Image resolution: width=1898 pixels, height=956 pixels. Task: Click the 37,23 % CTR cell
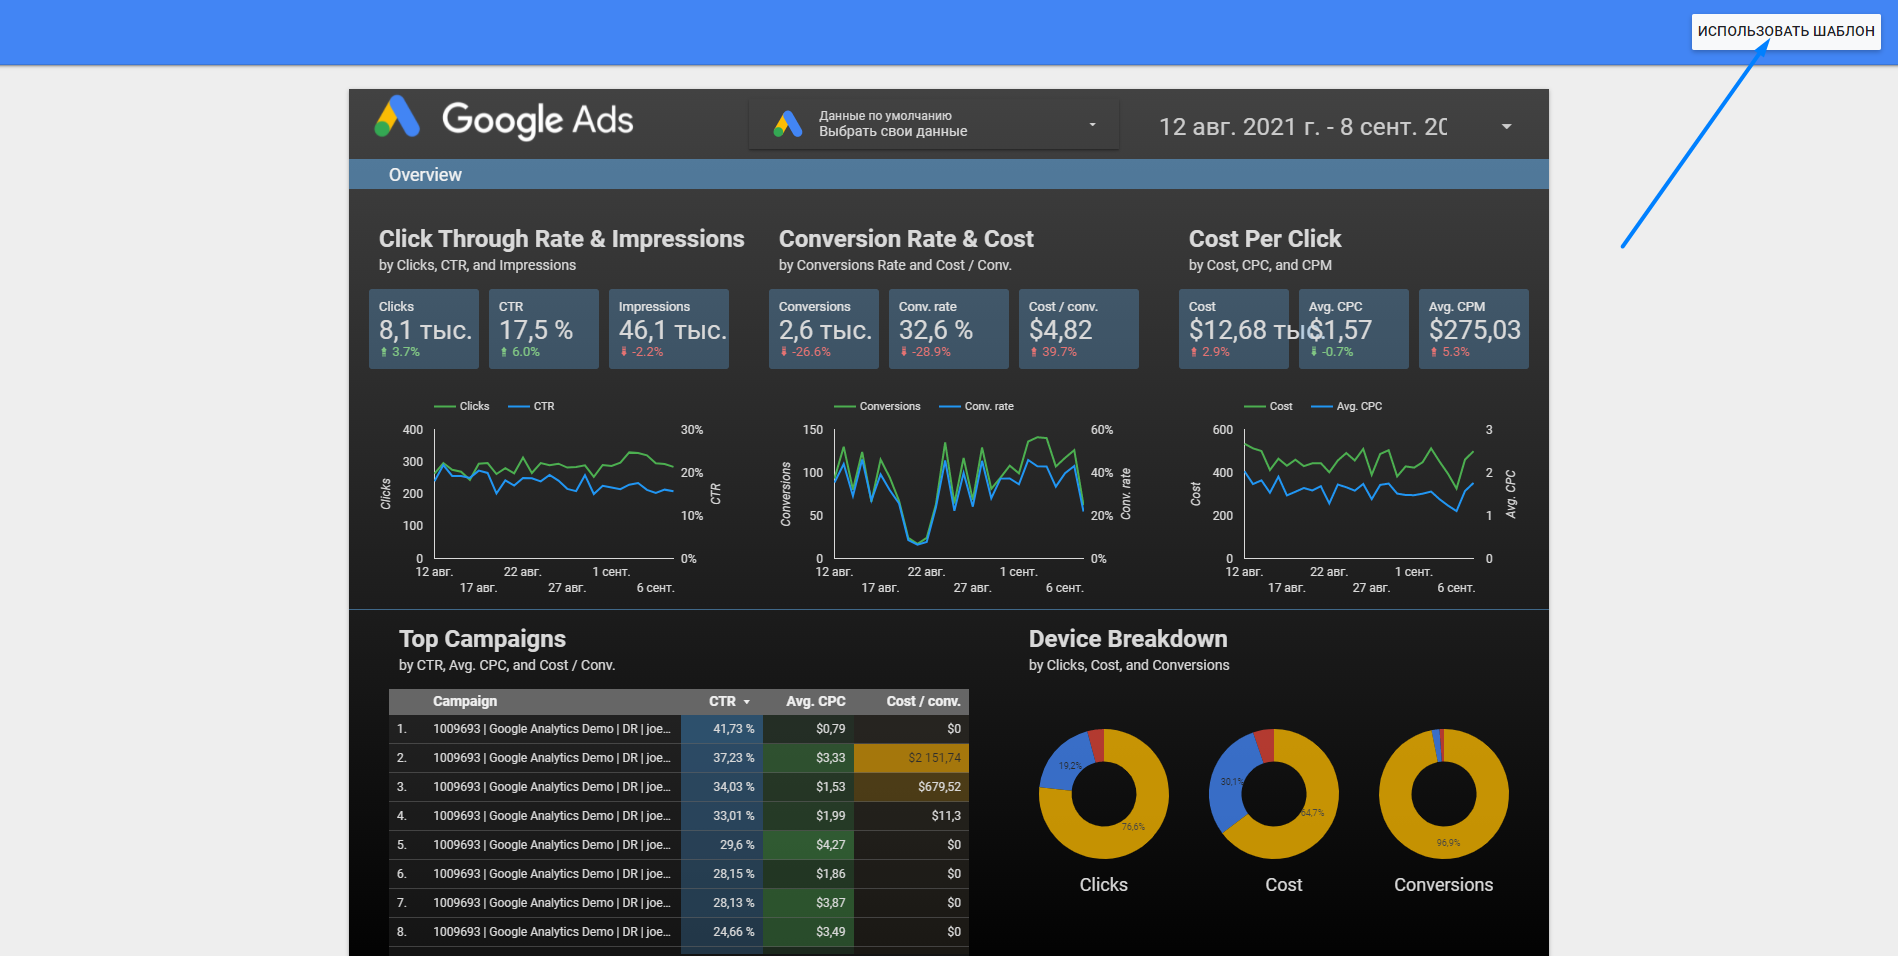[722, 758]
